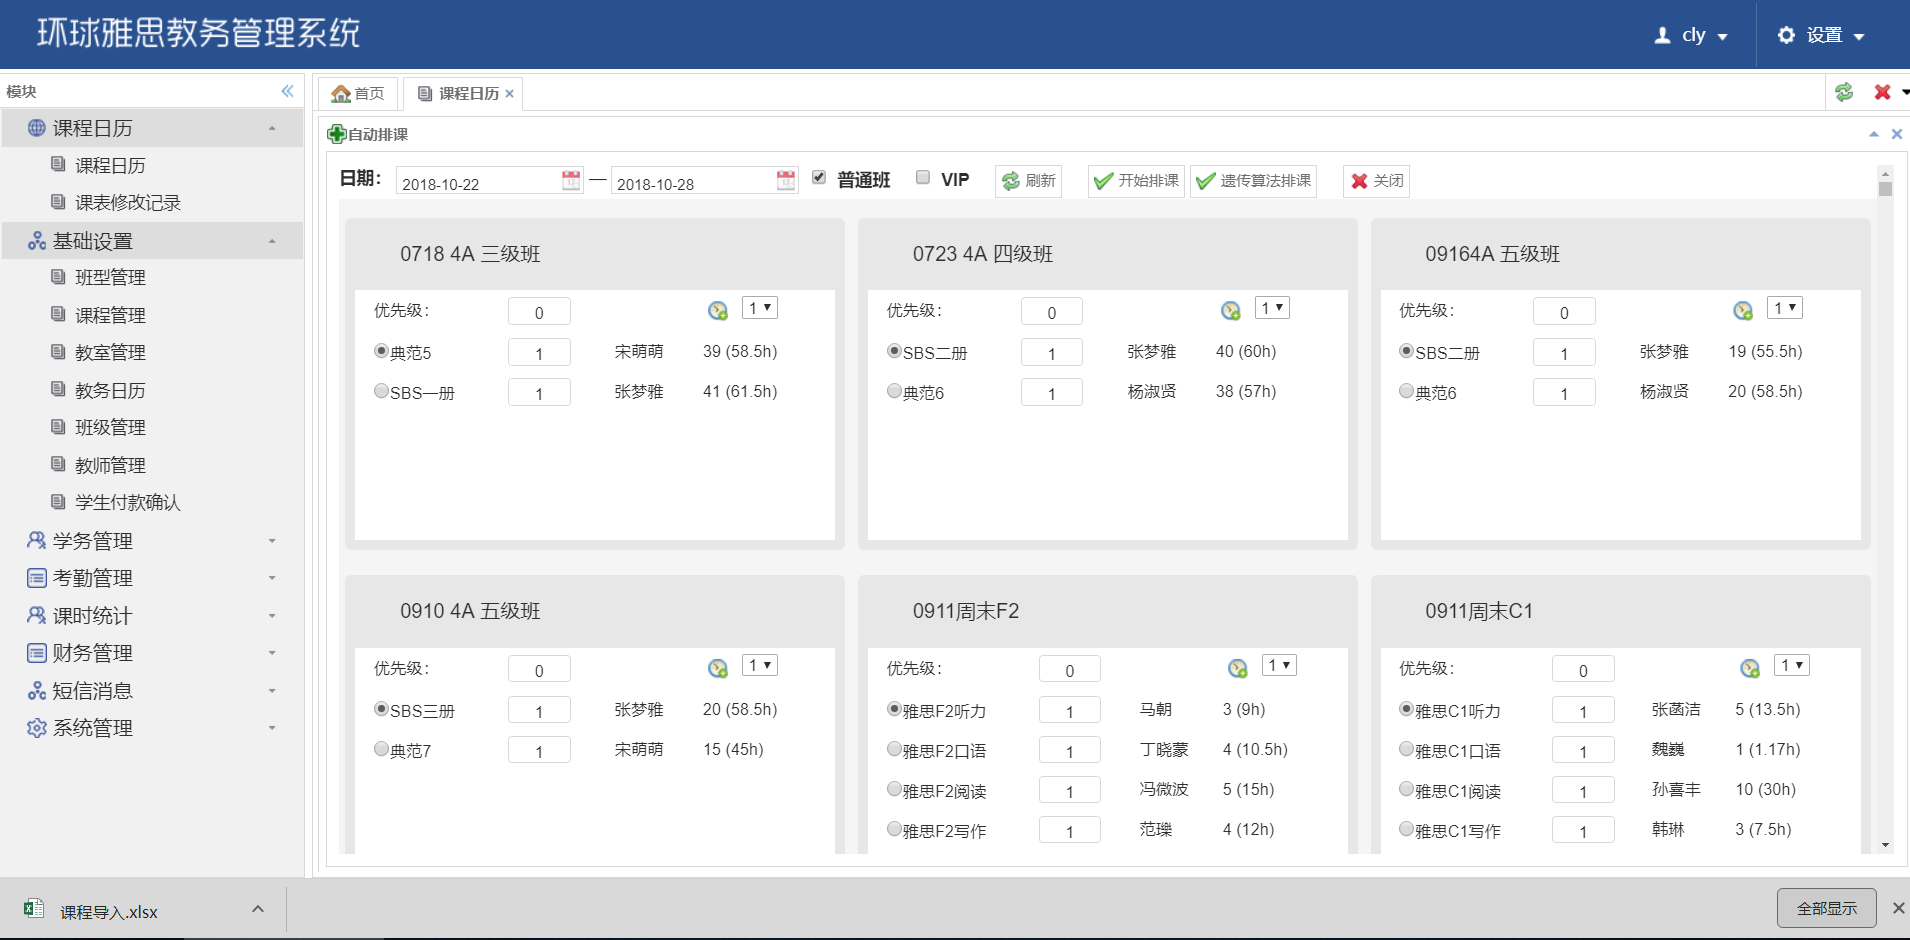
Task: Open 教师管理 in the sidebar
Action: click(x=110, y=465)
